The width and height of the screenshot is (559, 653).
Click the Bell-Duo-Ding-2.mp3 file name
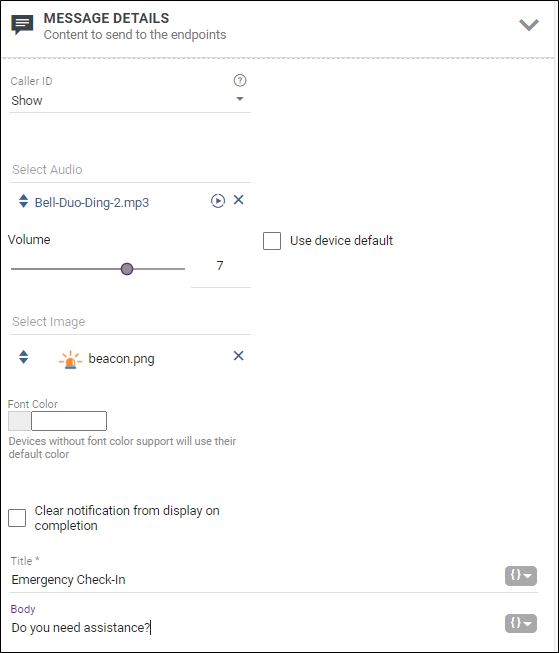92,202
